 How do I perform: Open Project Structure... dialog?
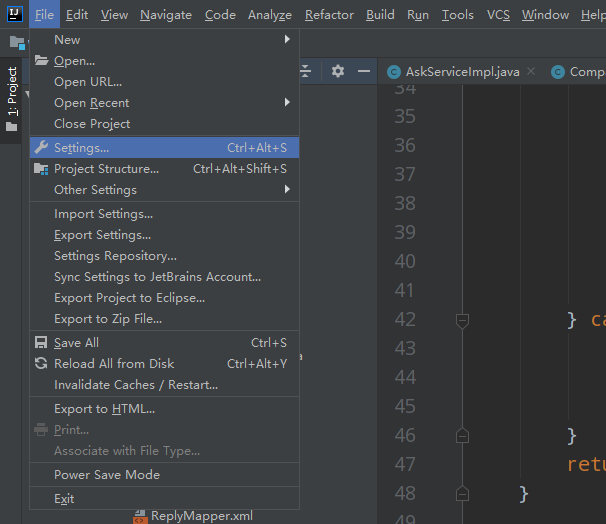(x=164, y=168)
